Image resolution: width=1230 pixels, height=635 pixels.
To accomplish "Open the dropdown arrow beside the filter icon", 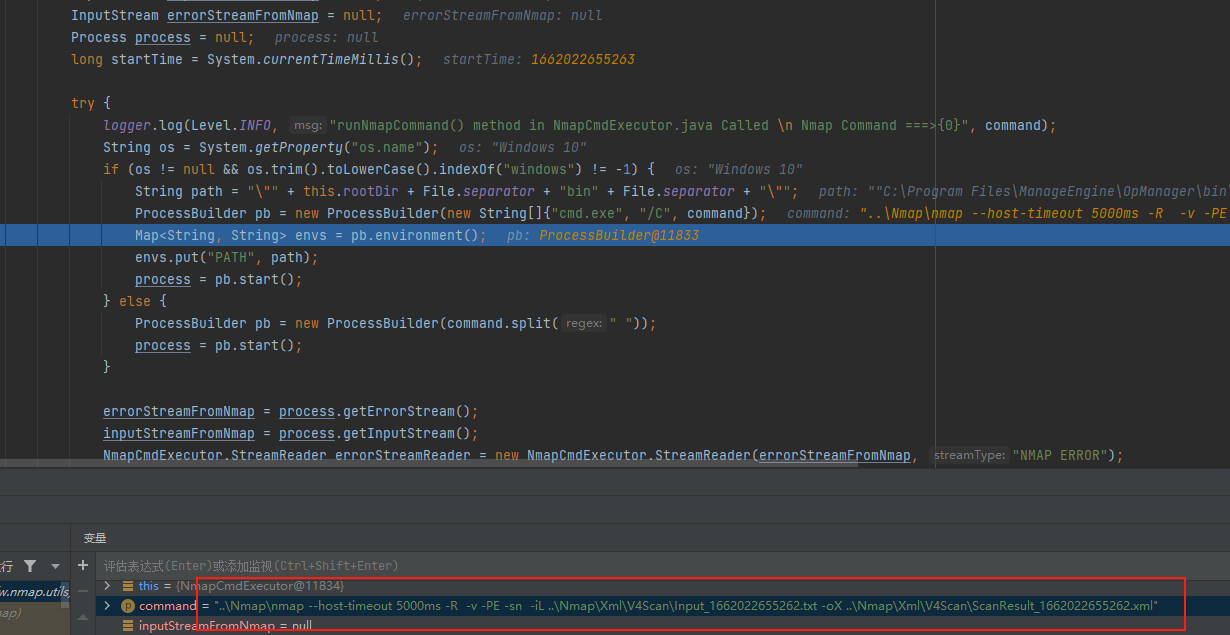I will coord(55,566).
